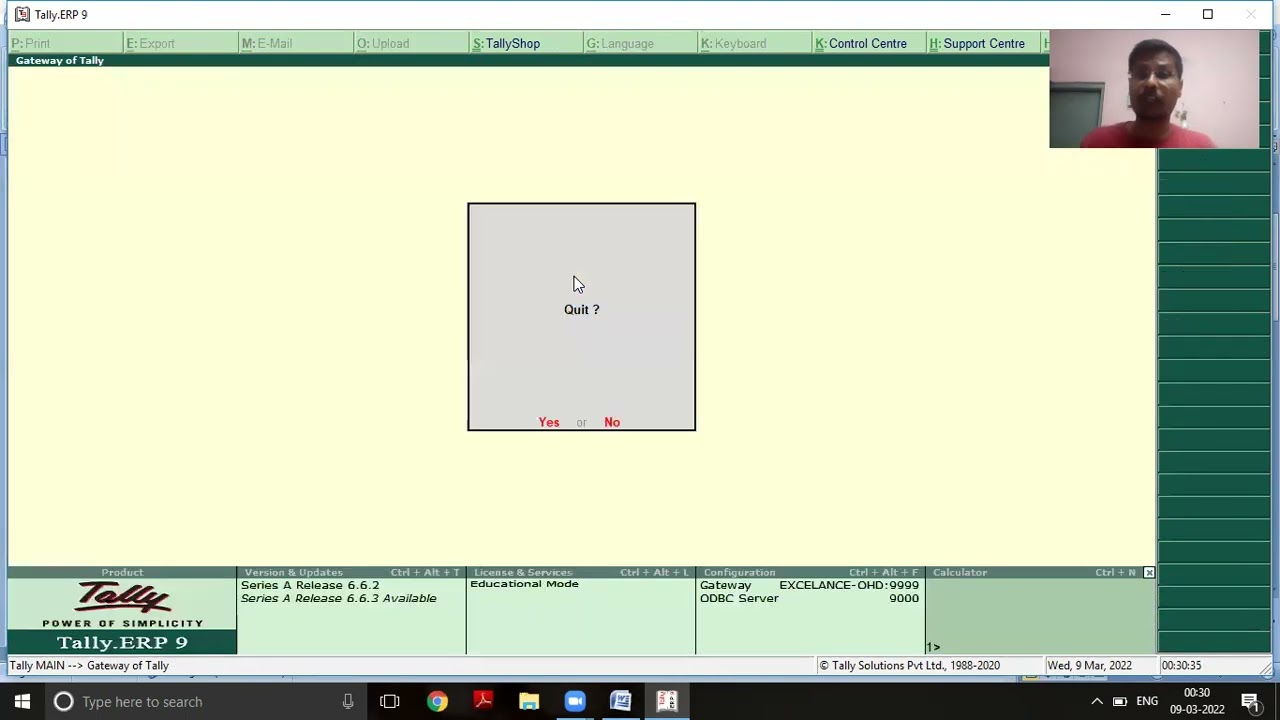Image resolution: width=1280 pixels, height=720 pixels.
Task: Choose No in the Quit dialog
Action: [612, 422]
